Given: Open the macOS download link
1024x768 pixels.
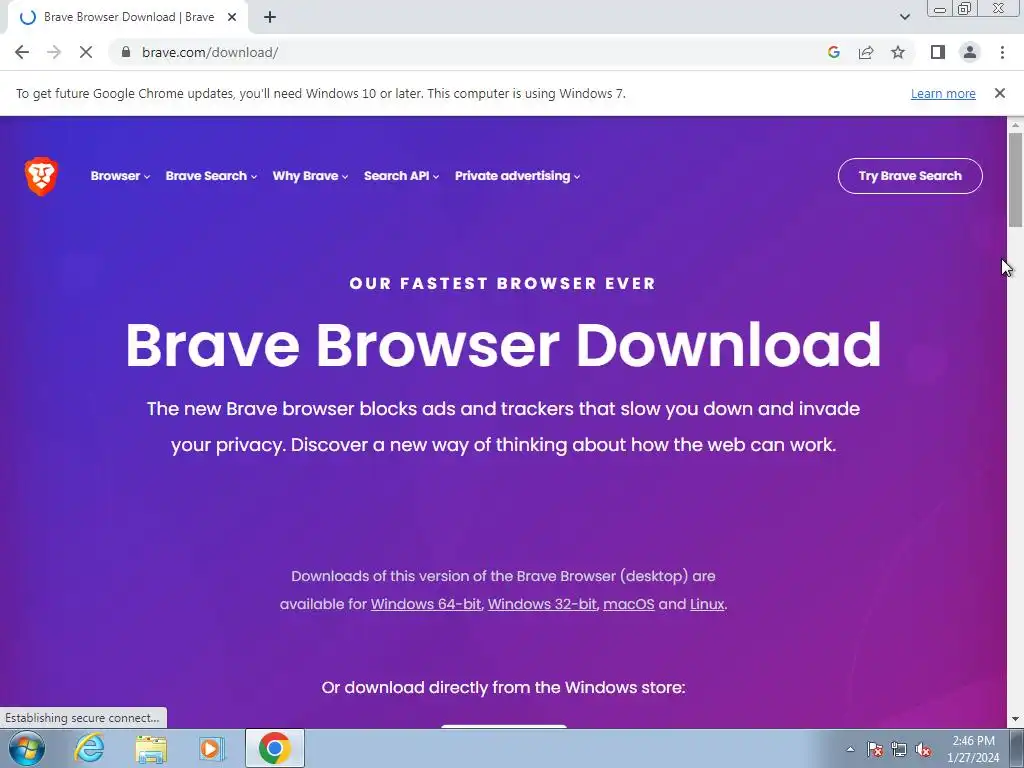Looking at the screenshot, I should click(629, 604).
